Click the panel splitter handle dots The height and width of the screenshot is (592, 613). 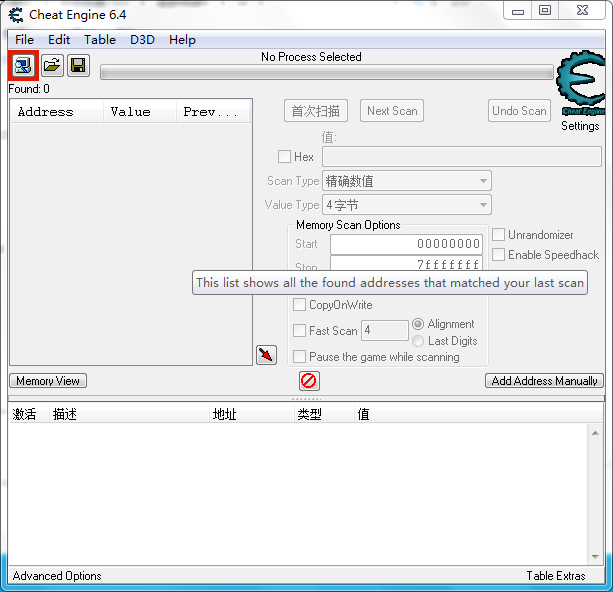306,398
